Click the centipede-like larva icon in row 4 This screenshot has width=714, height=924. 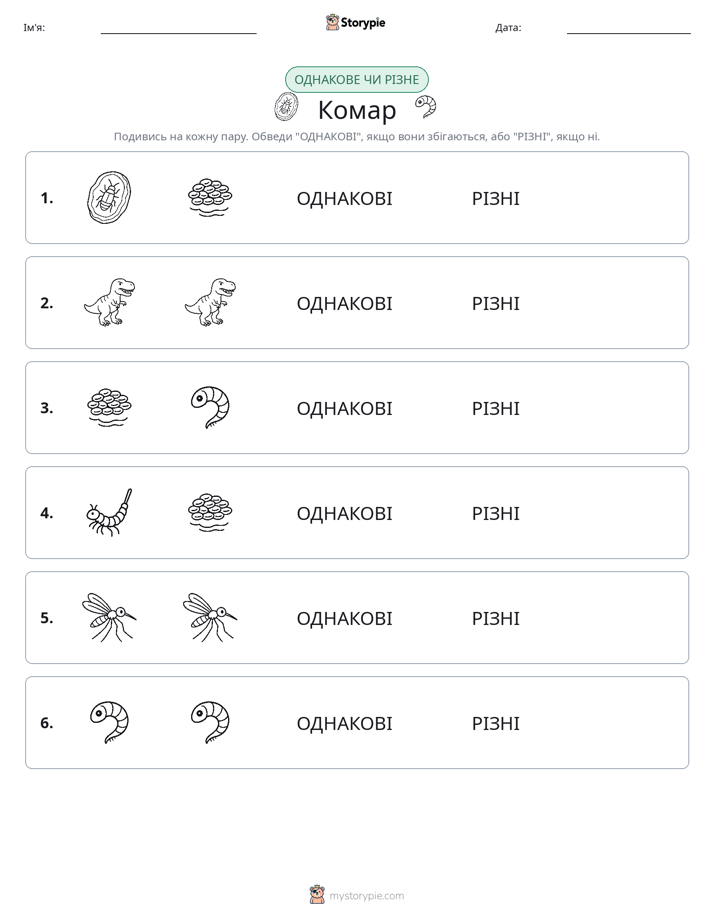(x=109, y=512)
